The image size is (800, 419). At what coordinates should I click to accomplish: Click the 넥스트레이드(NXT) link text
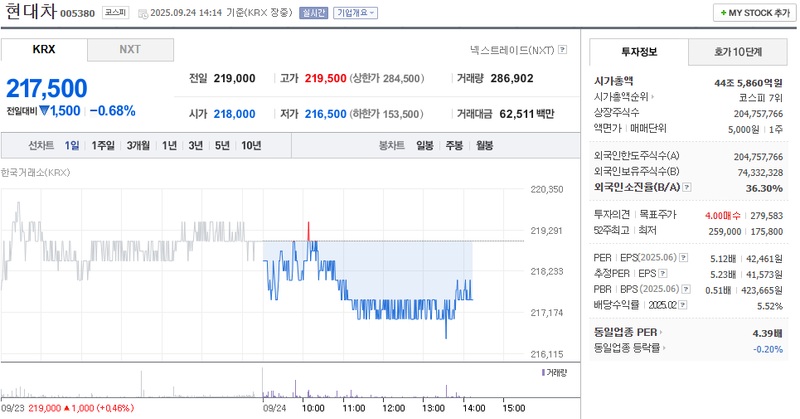tap(512, 50)
